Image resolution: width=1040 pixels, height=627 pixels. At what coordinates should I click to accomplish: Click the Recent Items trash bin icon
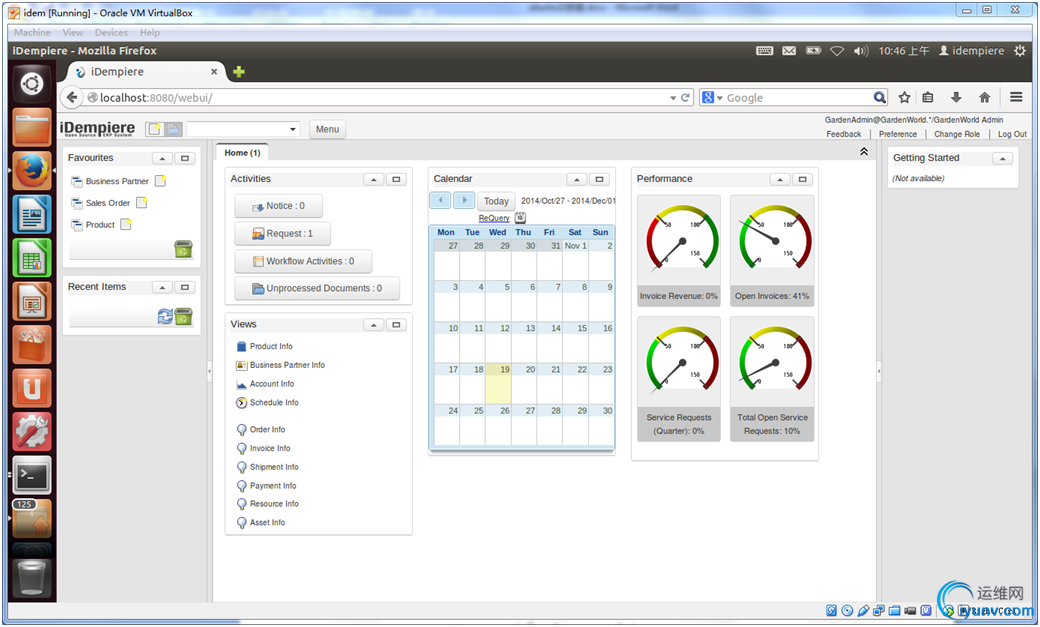click(184, 316)
